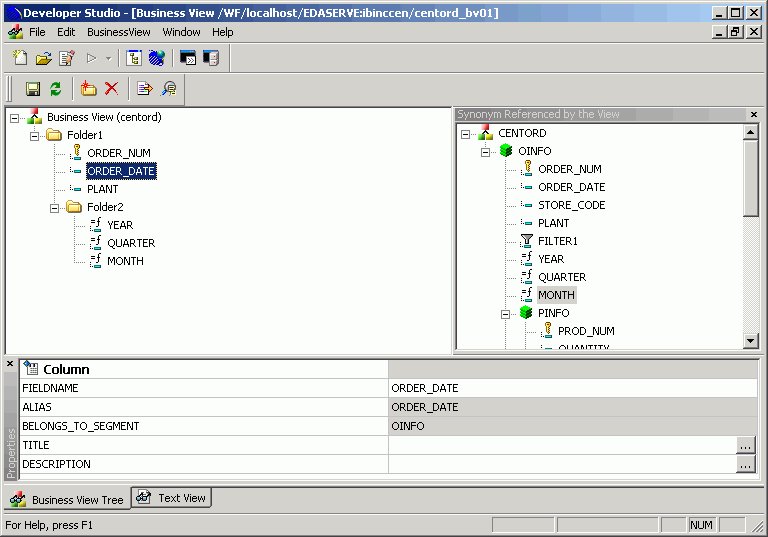Click the green Refresh arrows icon
This screenshot has width=768, height=537.
pyautogui.click(x=56, y=88)
